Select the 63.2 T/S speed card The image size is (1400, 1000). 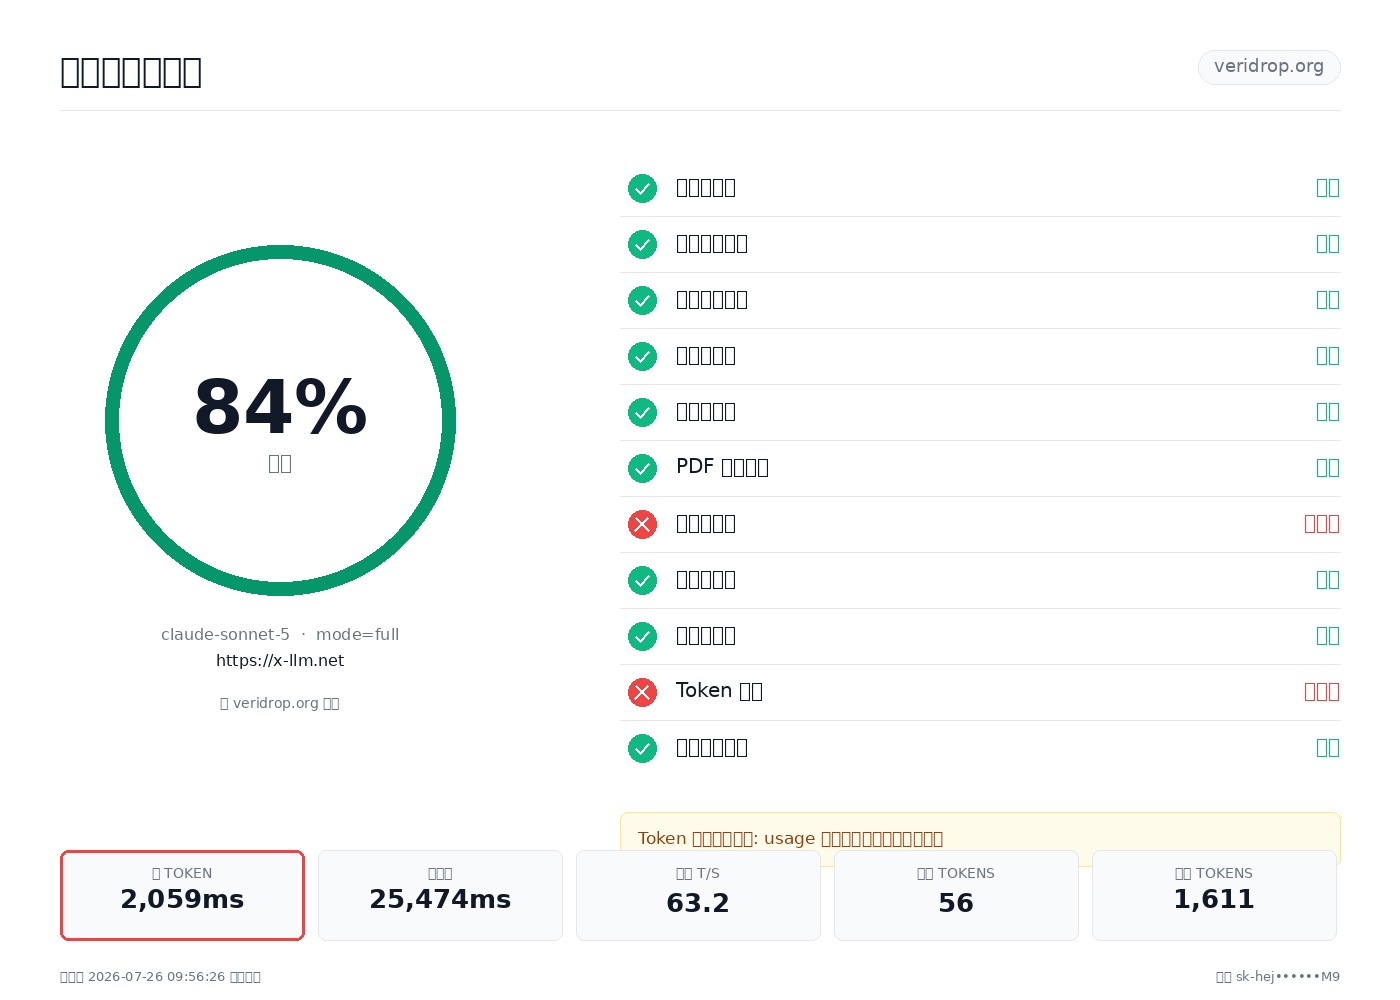(x=698, y=895)
